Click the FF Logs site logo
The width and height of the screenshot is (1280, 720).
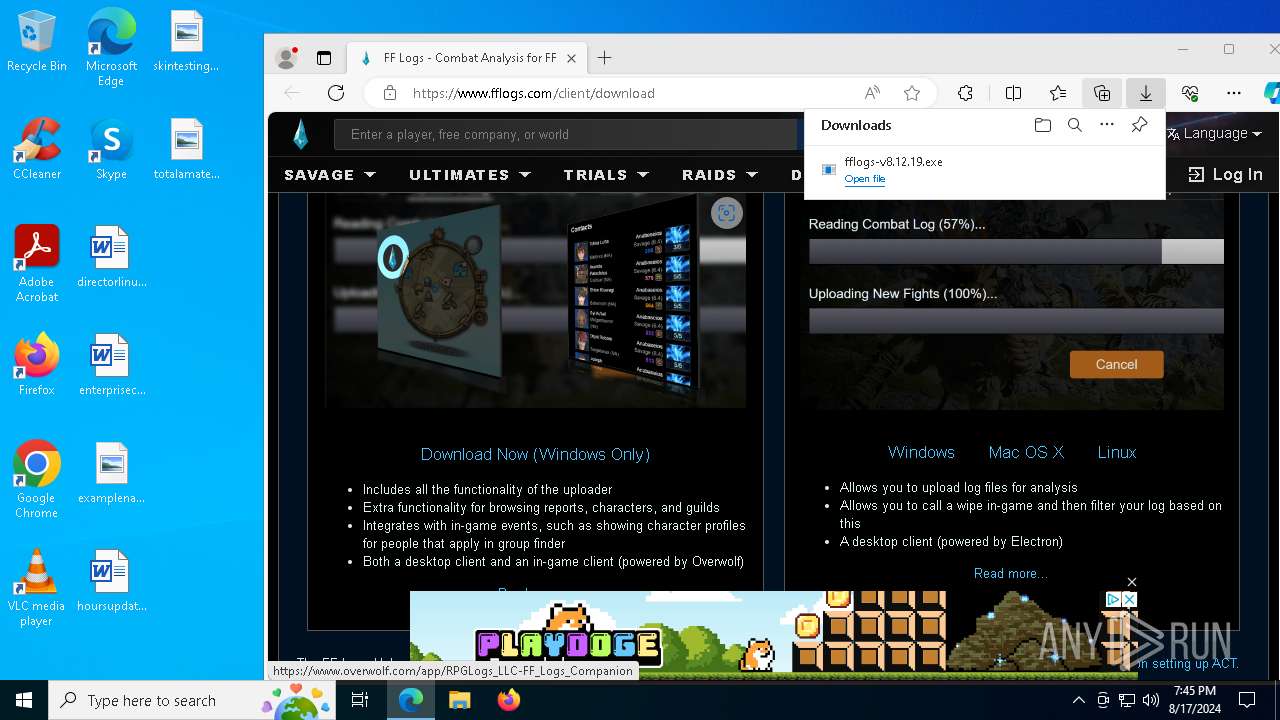point(301,134)
